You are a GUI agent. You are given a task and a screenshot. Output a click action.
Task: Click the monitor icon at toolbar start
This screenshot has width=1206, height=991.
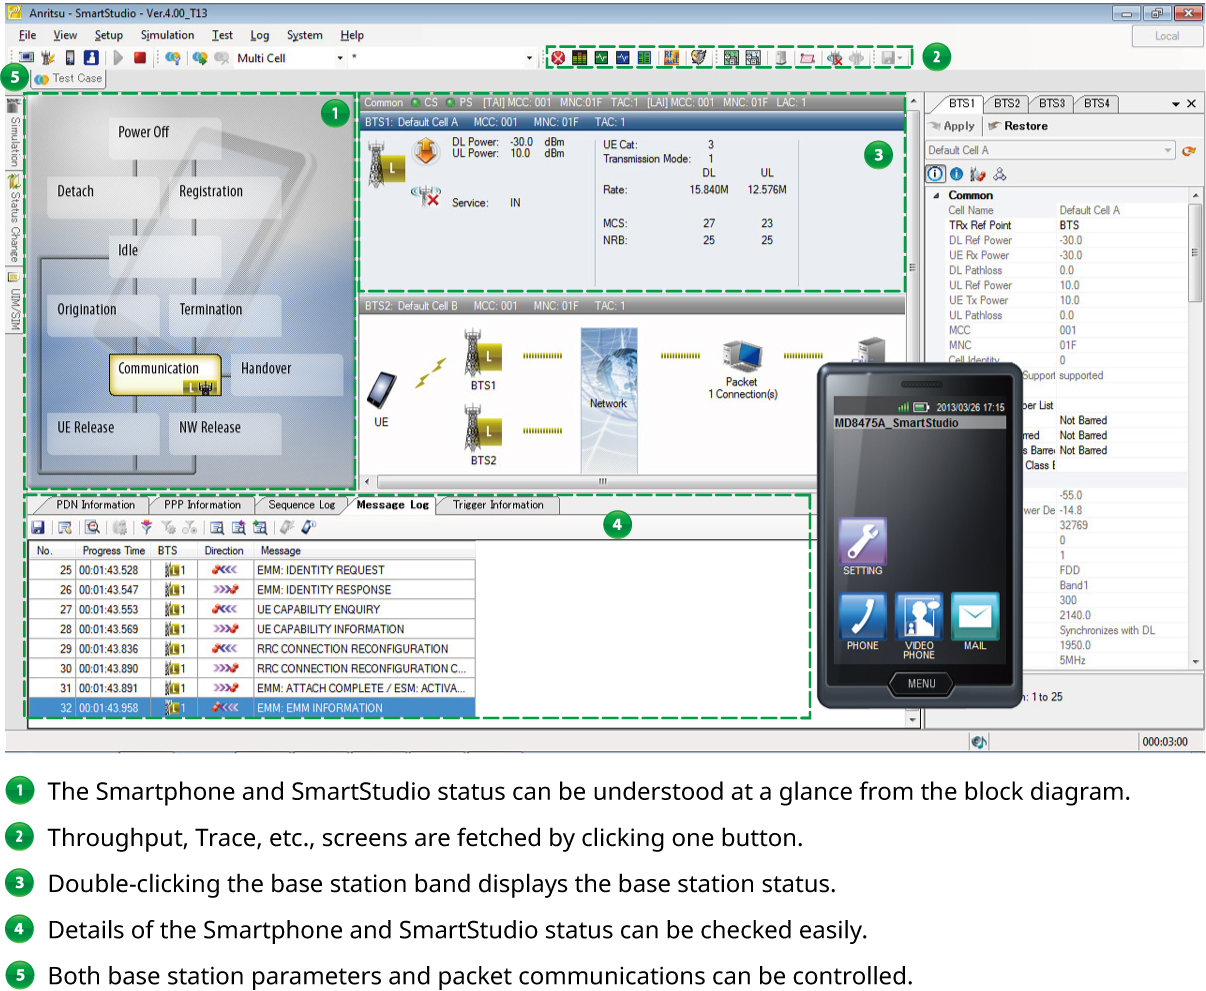pyautogui.click(x=27, y=58)
